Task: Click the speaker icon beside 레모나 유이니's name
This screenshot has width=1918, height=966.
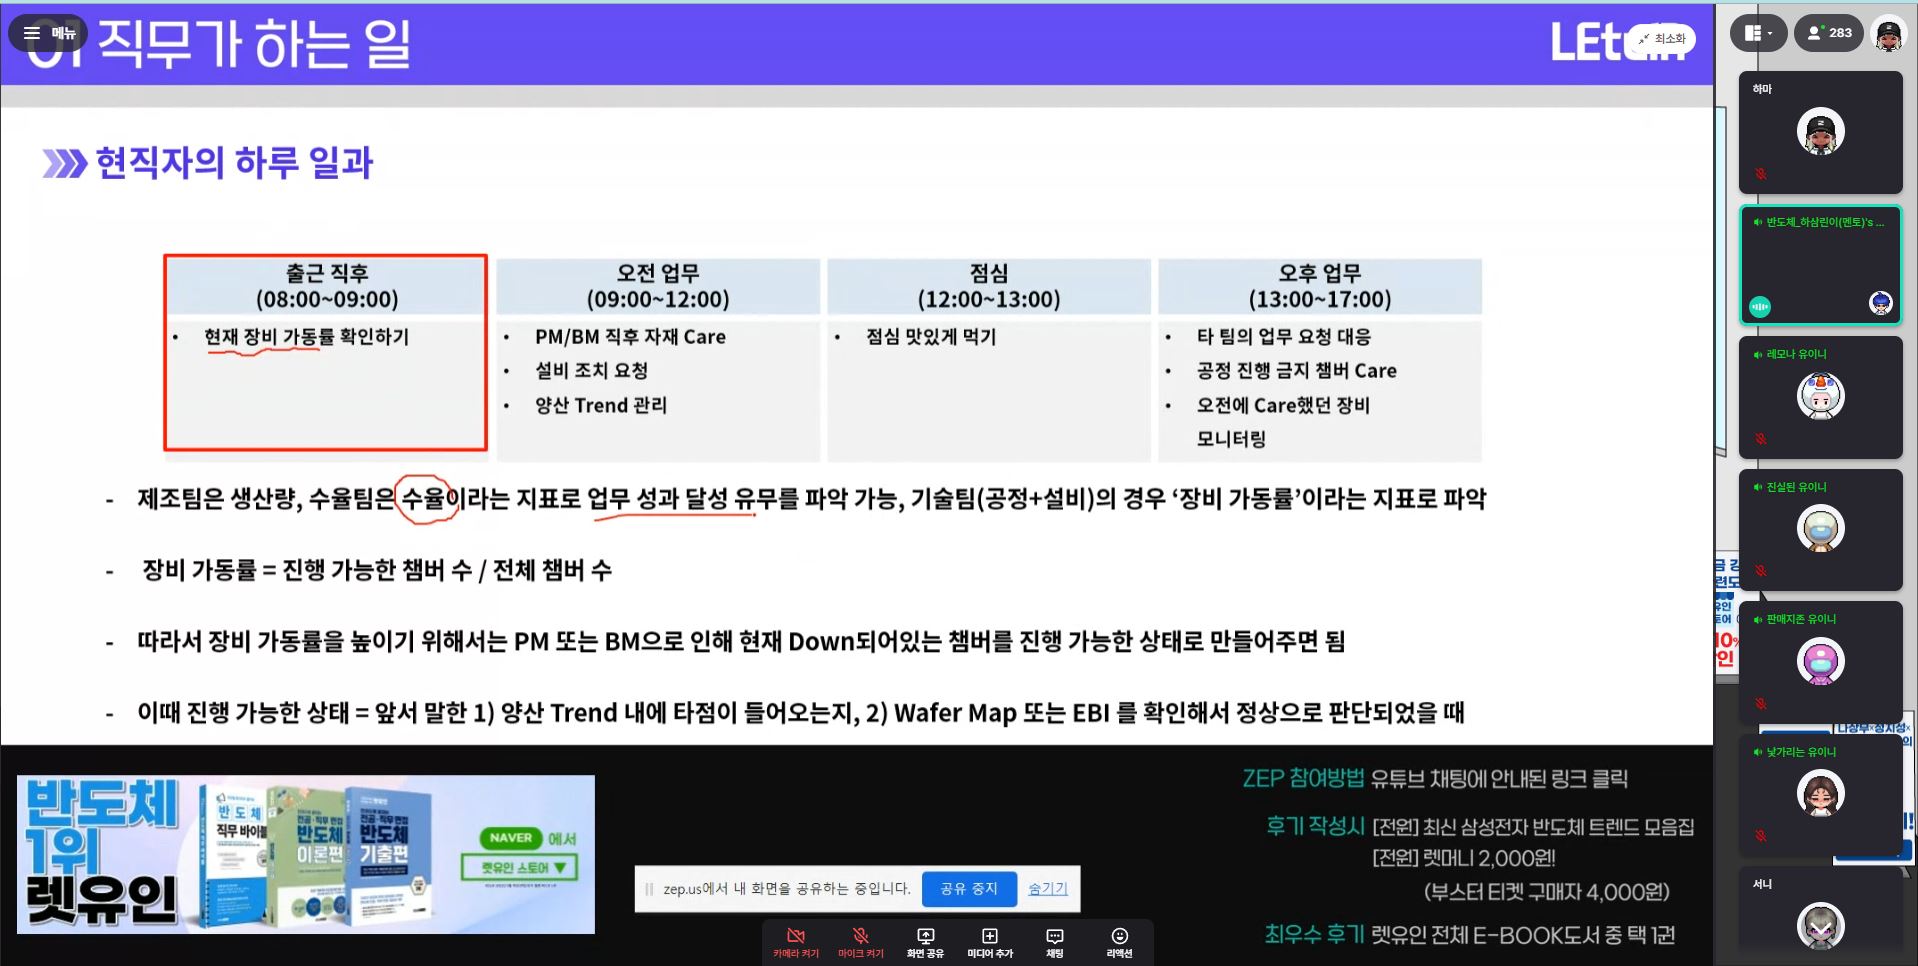Action: tap(1757, 355)
